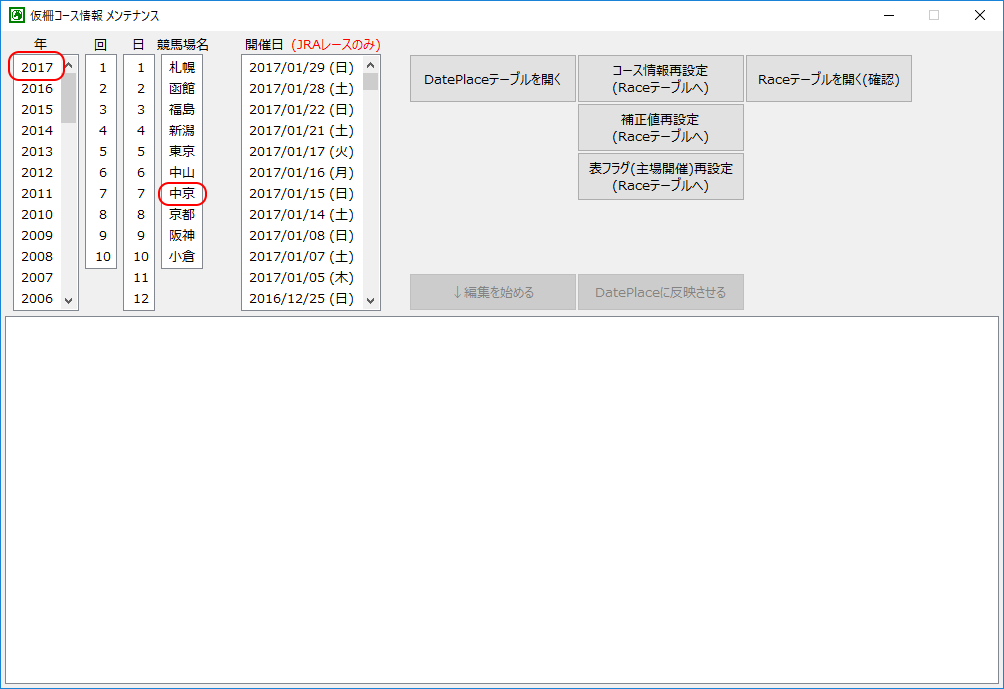Select 札幌 racecourse
Image resolution: width=1004 pixels, height=689 pixels.
point(182,67)
